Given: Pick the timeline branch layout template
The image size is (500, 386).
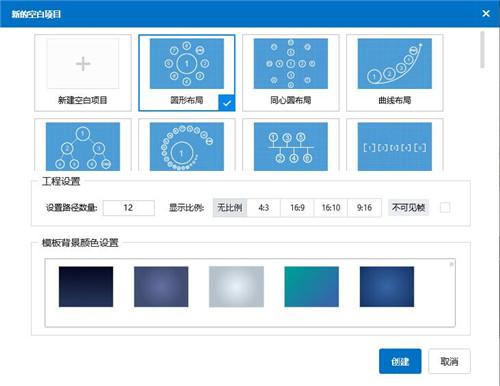Looking at the screenshot, I should (x=291, y=145).
